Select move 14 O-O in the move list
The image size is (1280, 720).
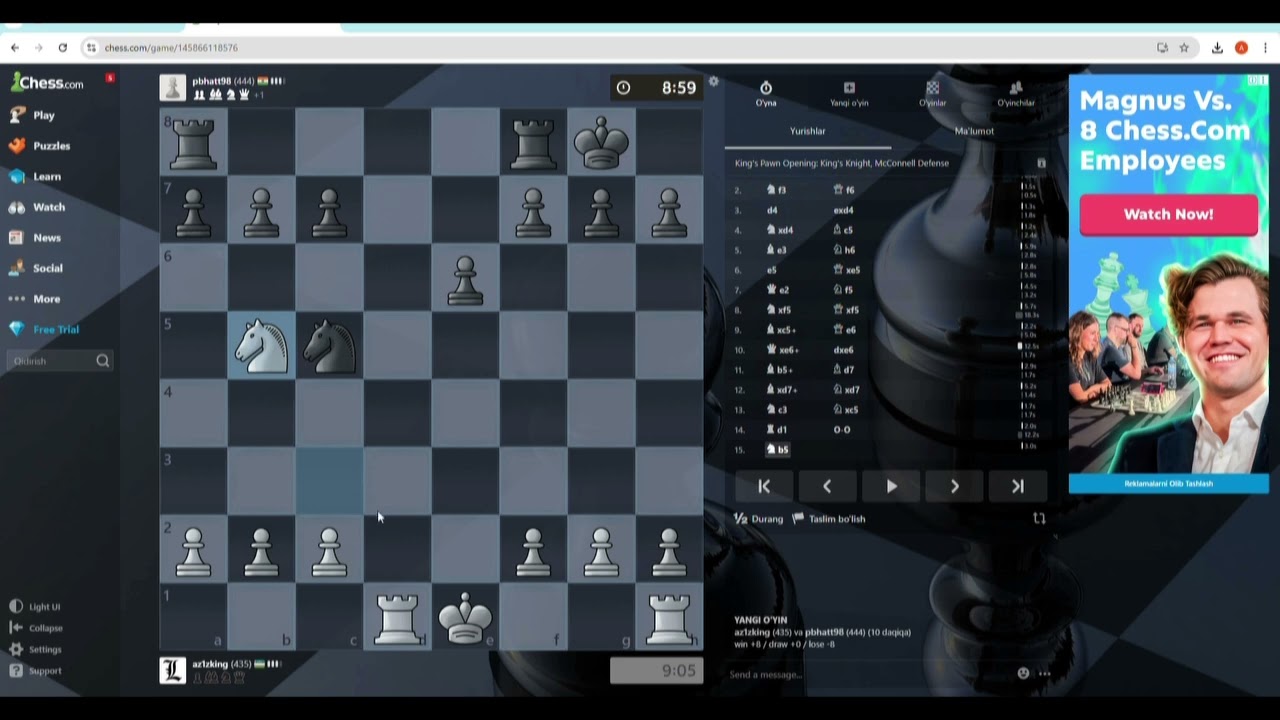(x=842, y=430)
